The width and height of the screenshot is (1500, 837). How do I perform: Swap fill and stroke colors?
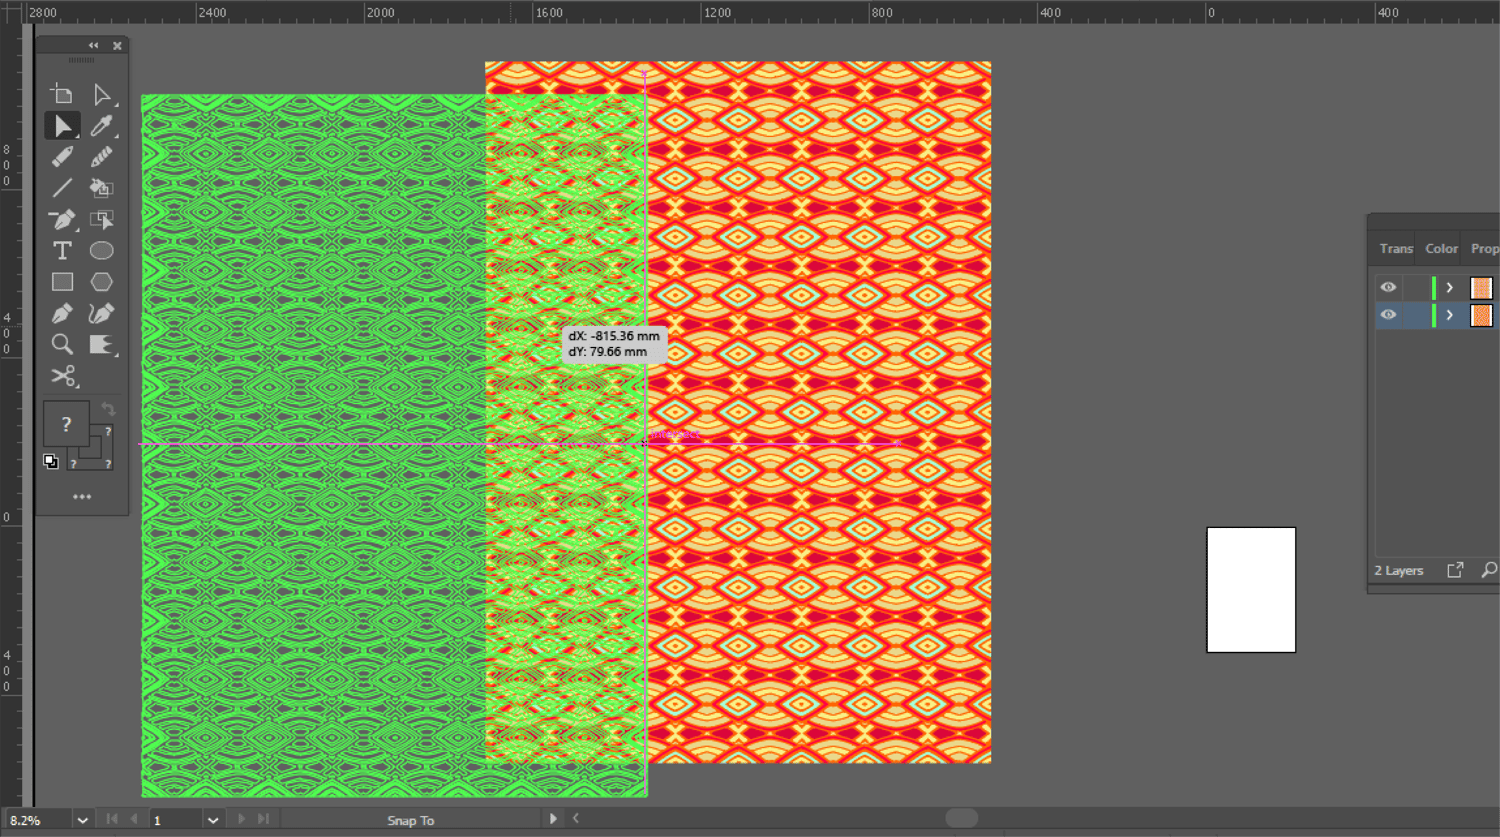click(108, 409)
